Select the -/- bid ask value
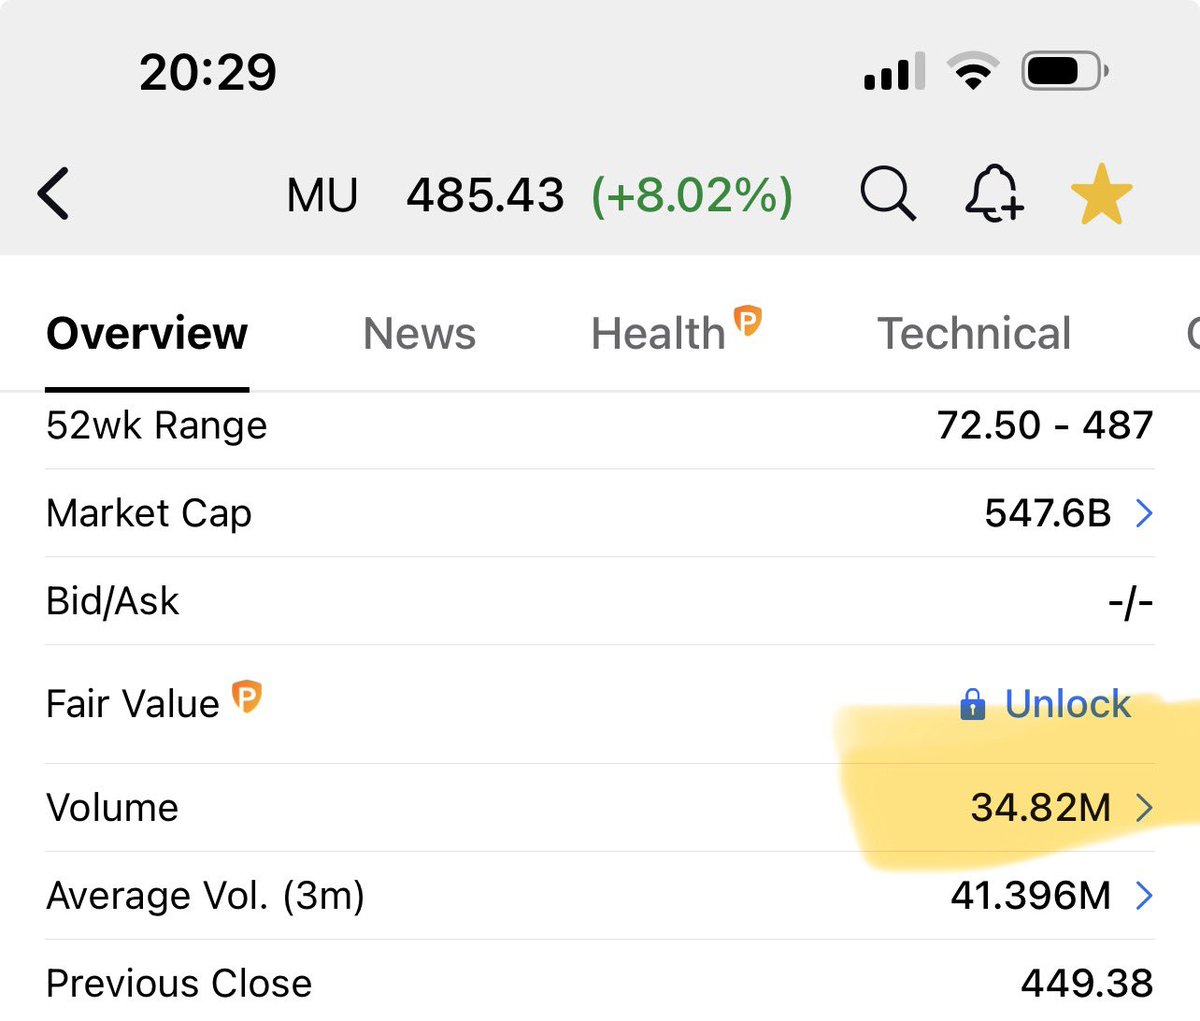 1131,601
